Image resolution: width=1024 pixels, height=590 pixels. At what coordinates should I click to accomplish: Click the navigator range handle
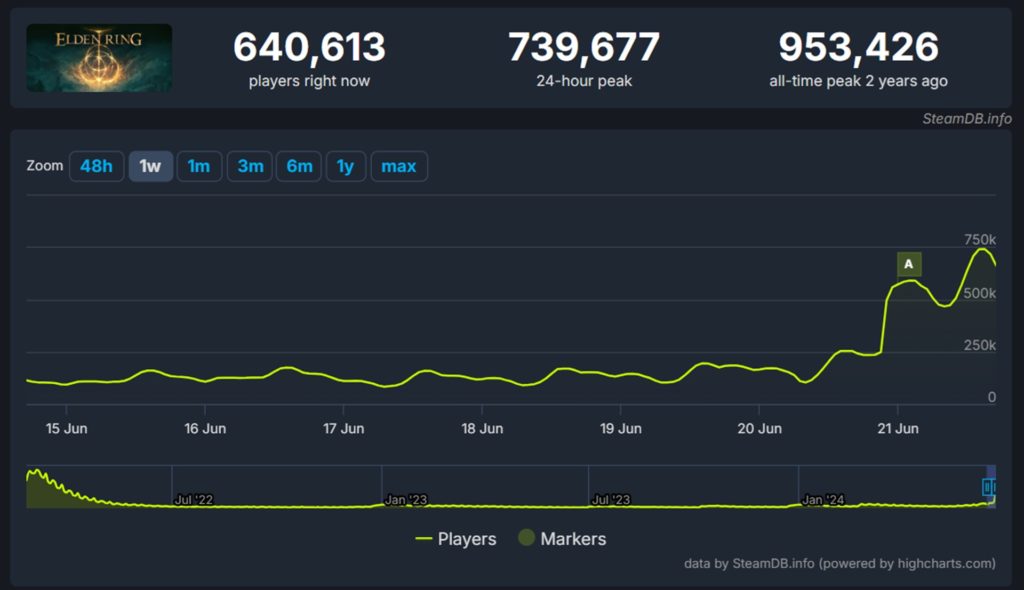point(989,486)
